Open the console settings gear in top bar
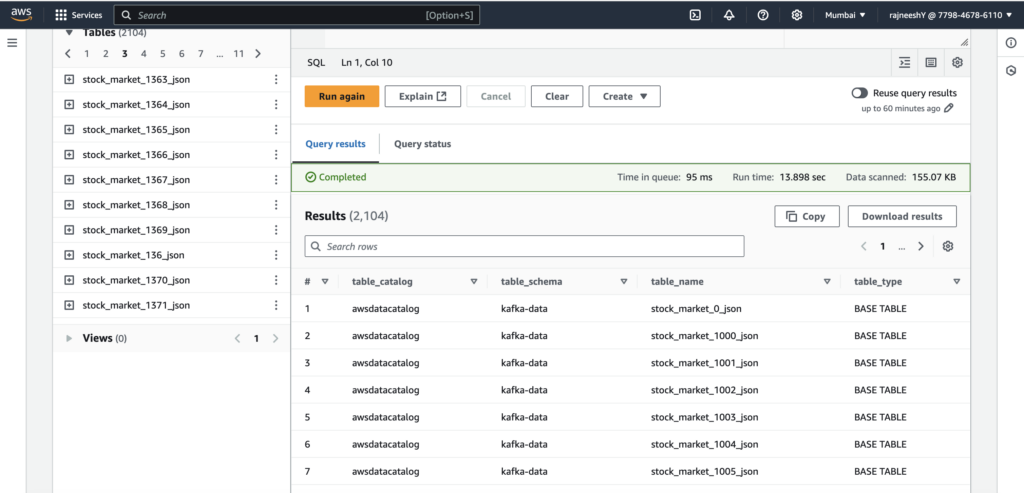Image resolution: width=1024 pixels, height=493 pixels. [797, 15]
